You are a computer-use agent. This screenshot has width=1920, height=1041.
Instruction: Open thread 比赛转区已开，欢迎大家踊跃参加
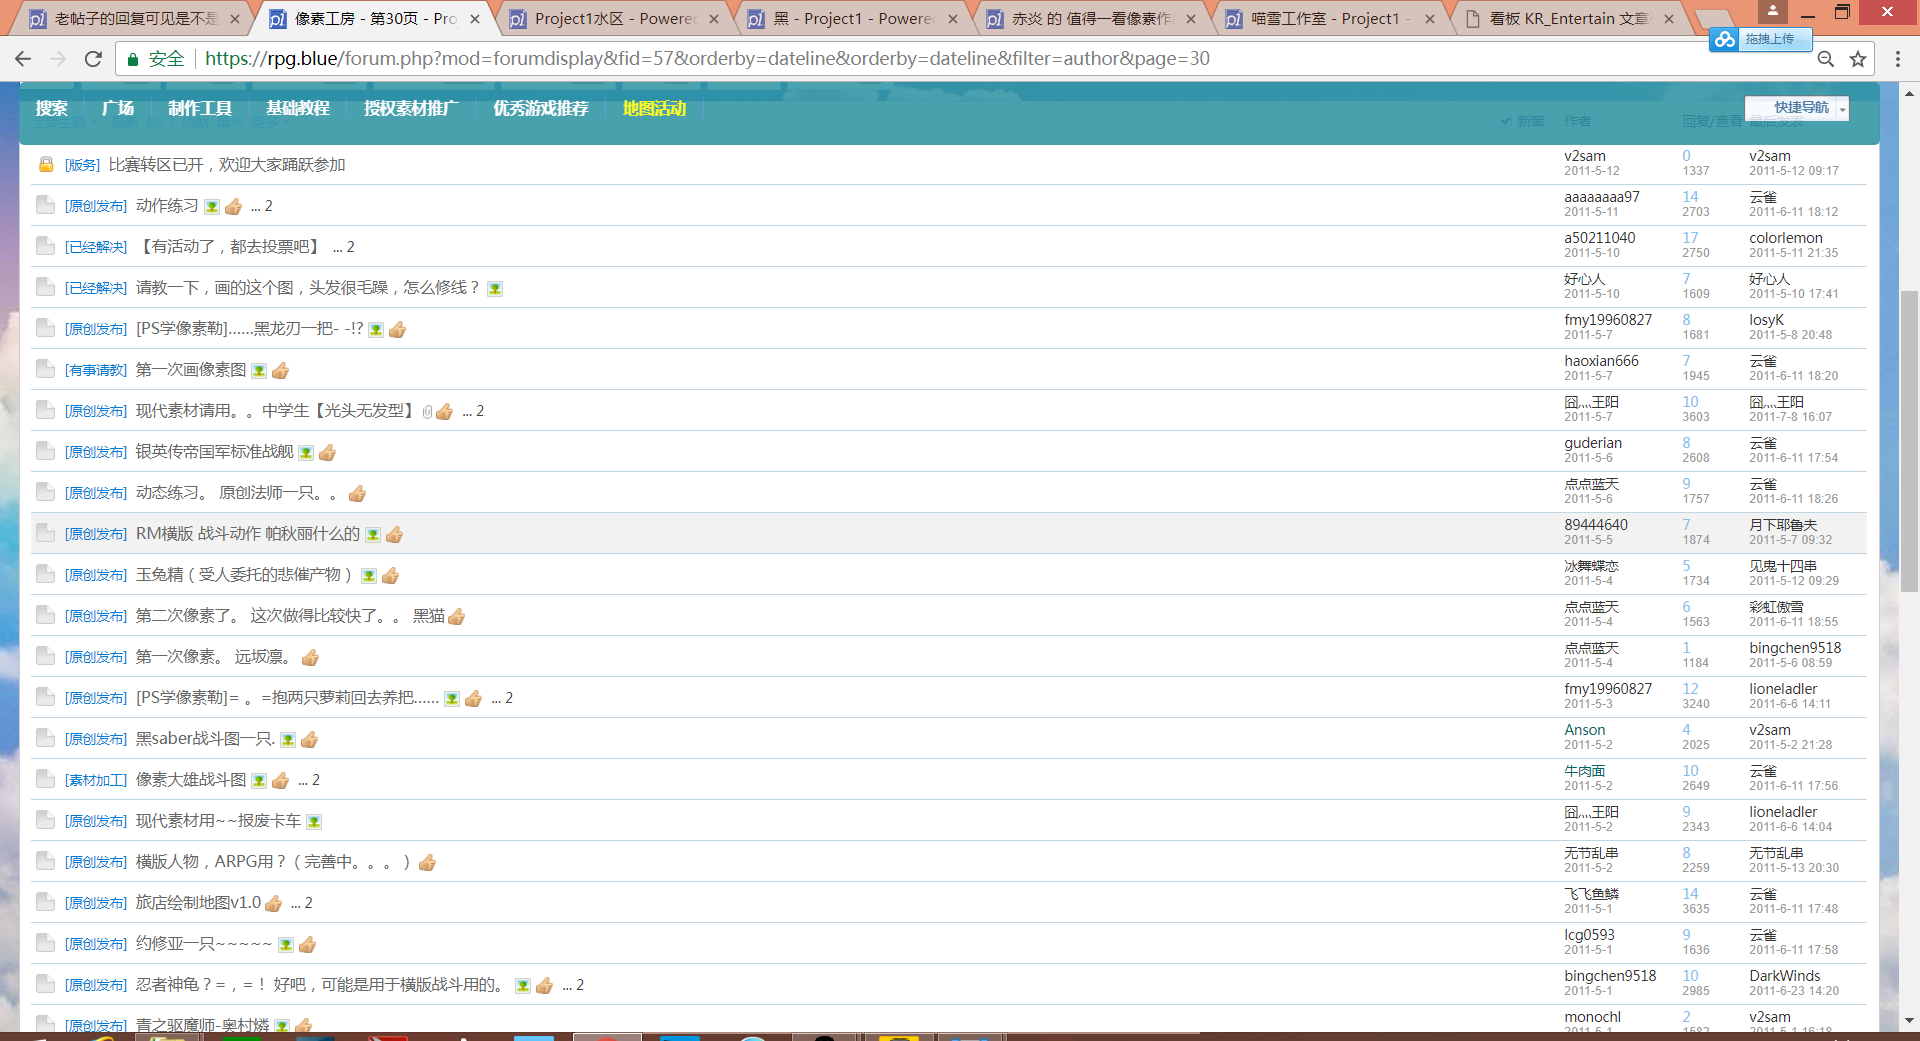[x=227, y=165]
